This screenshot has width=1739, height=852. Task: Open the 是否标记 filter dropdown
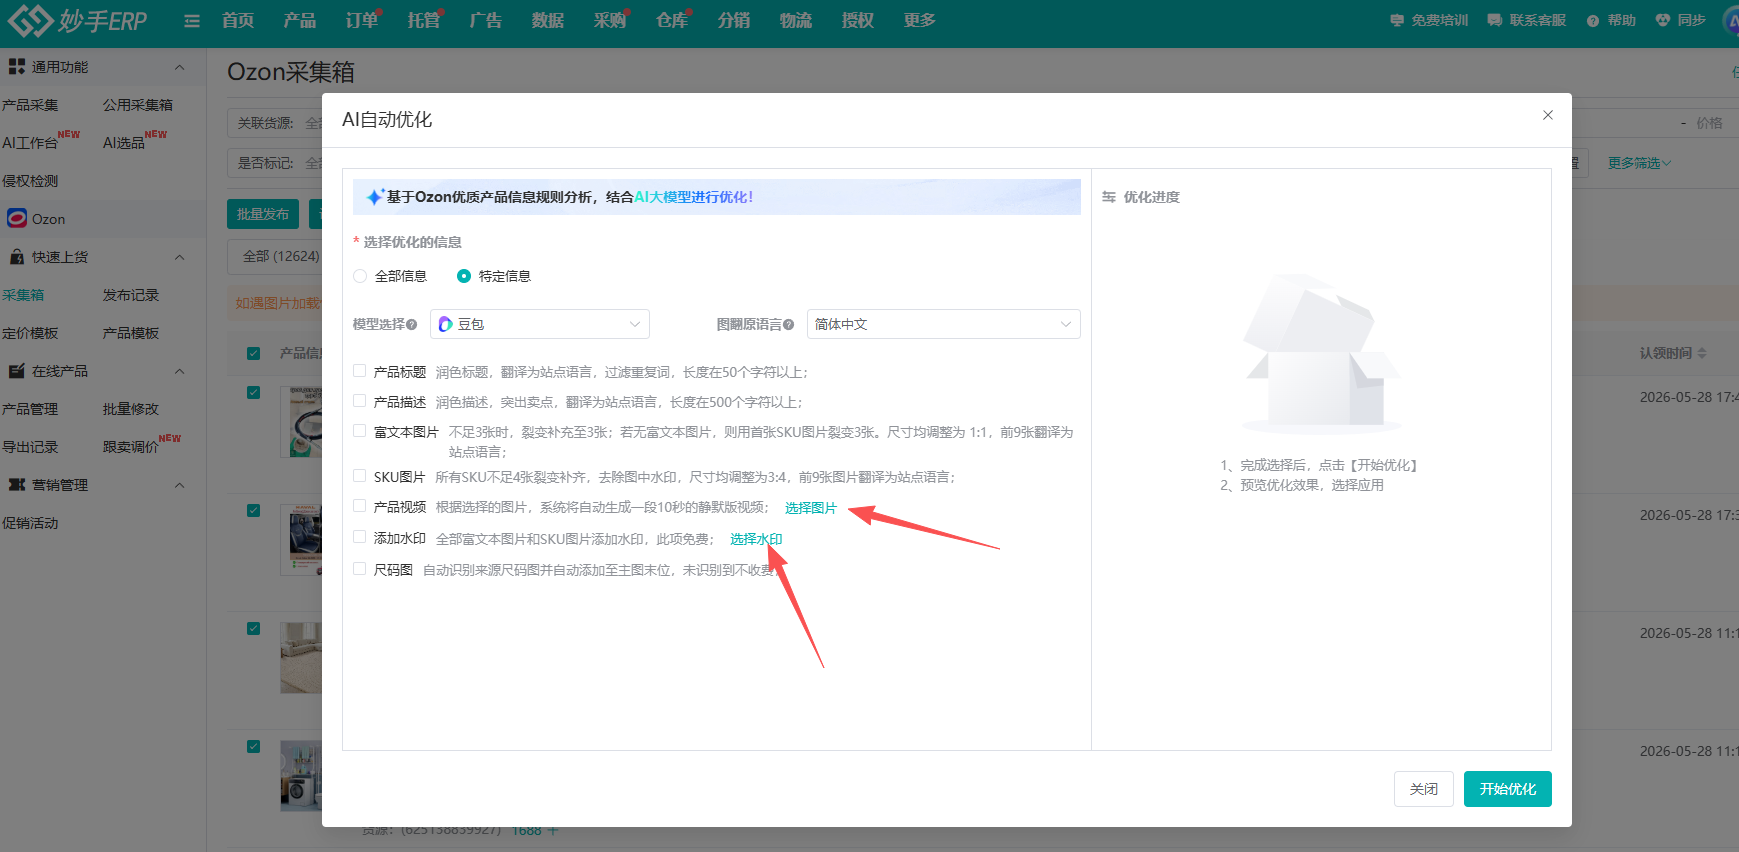pos(275,163)
